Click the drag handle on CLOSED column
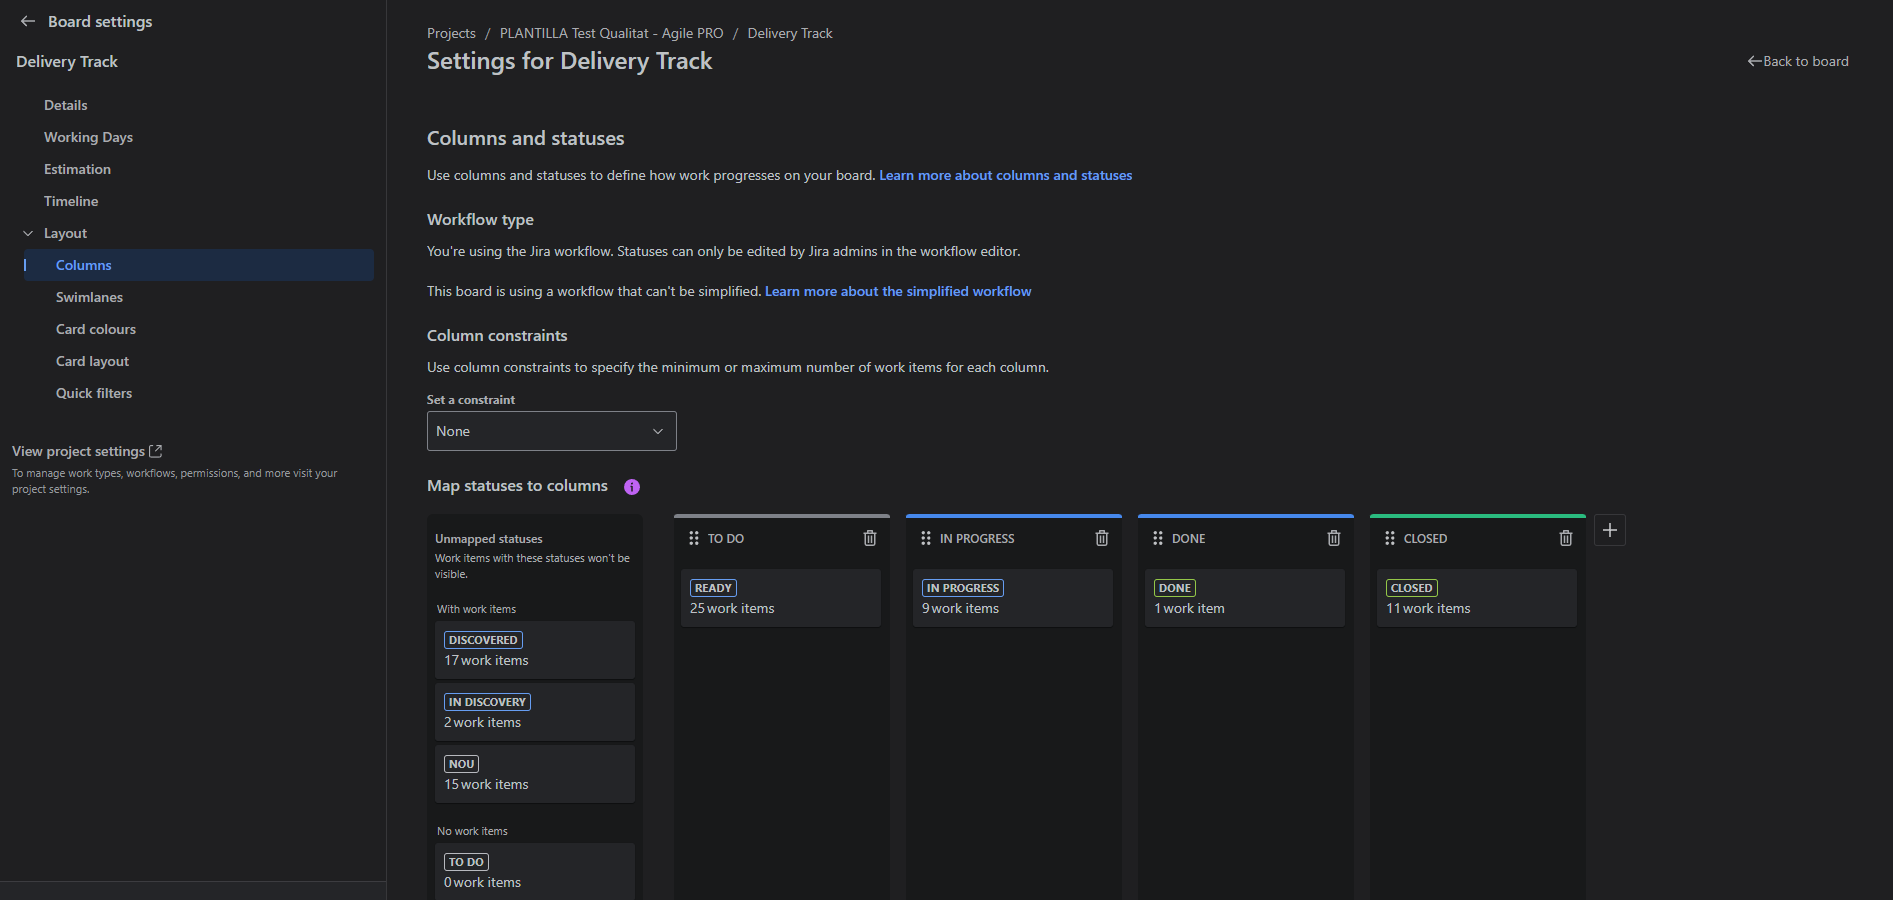Image resolution: width=1893 pixels, height=900 pixels. pyautogui.click(x=1389, y=538)
